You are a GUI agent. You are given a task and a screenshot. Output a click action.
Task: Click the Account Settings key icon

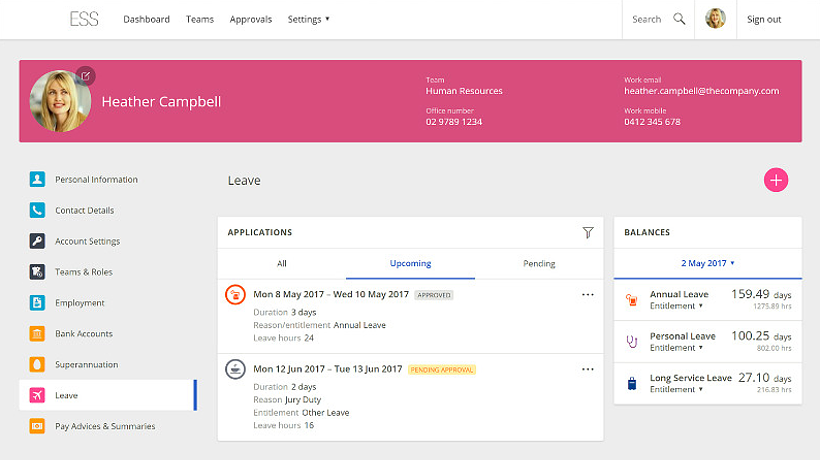point(37,241)
